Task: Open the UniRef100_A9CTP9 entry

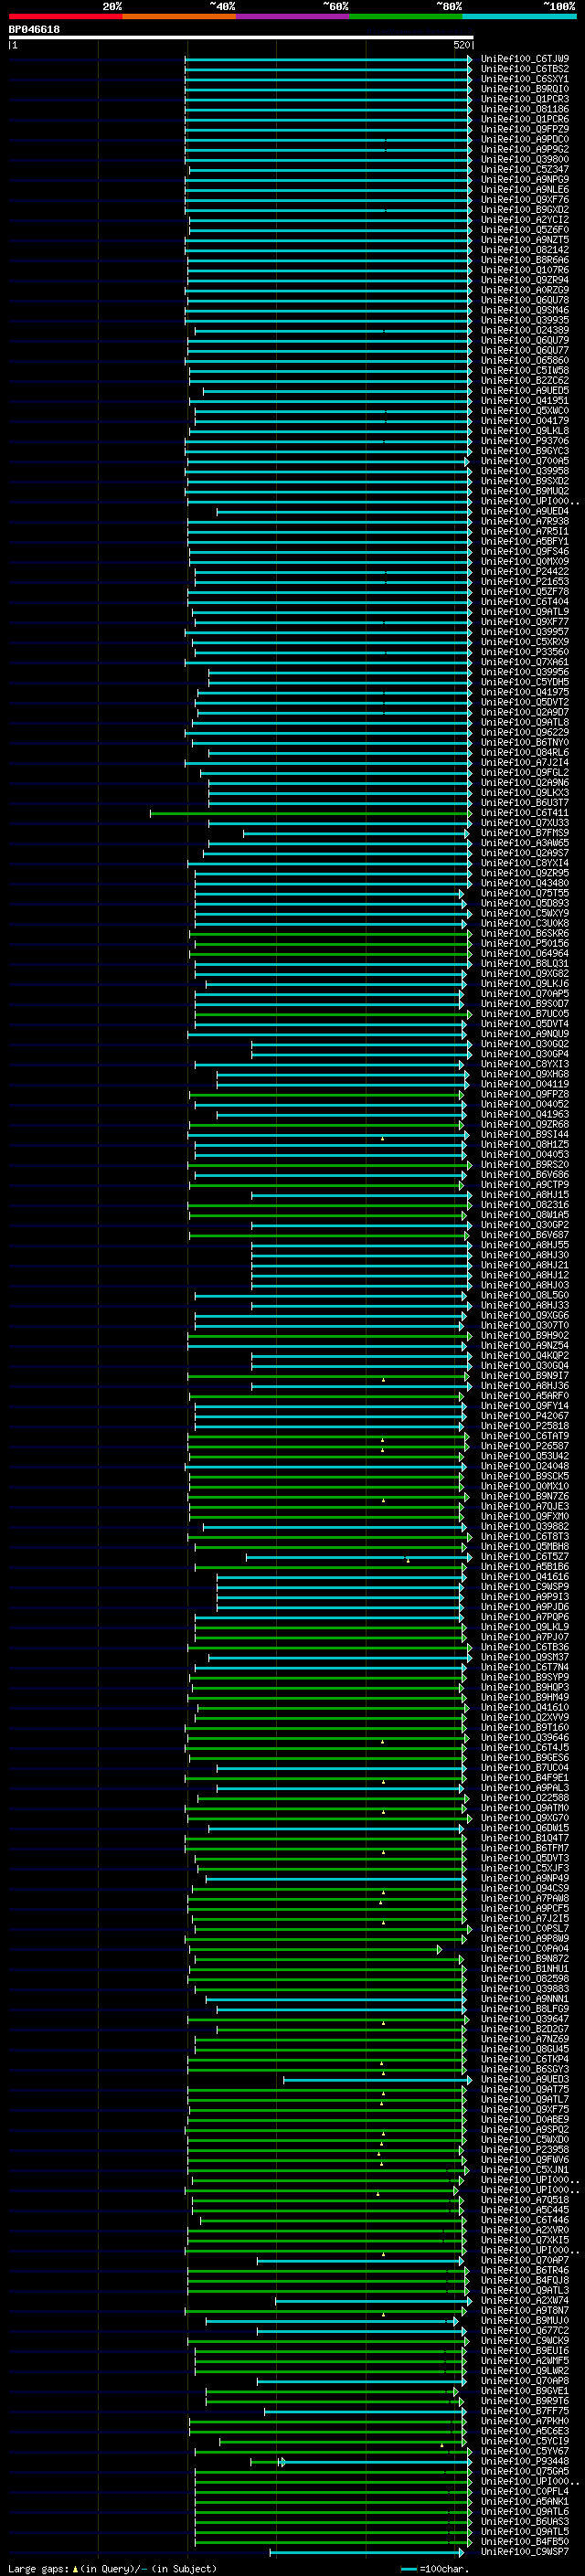Action: pos(525,1185)
